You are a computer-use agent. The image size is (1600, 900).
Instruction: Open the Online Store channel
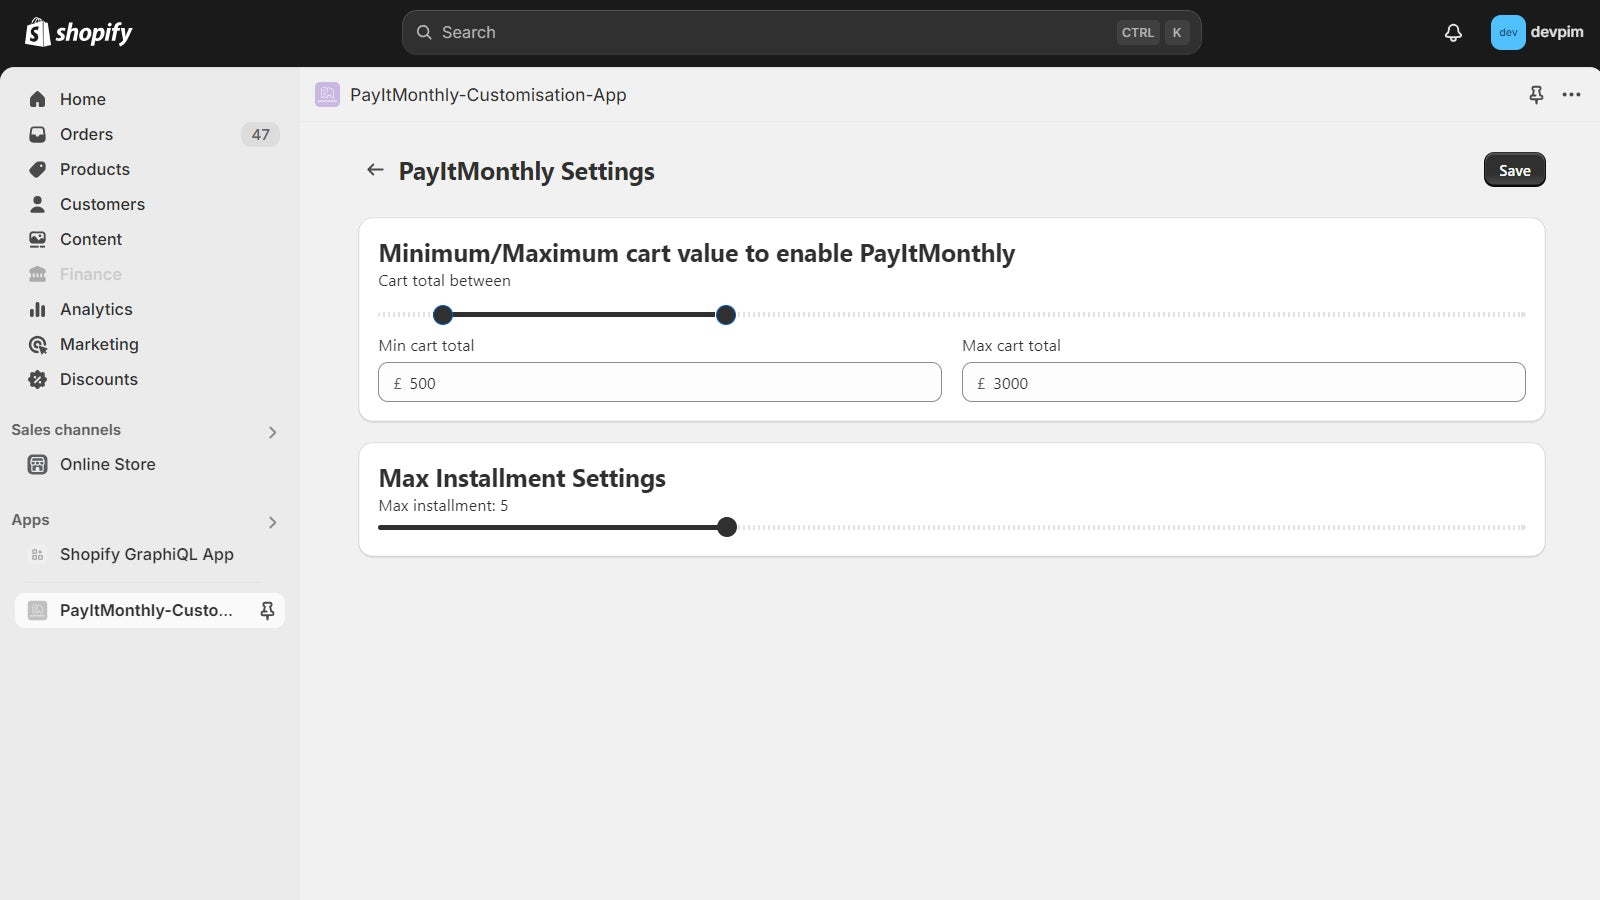click(x=107, y=464)
